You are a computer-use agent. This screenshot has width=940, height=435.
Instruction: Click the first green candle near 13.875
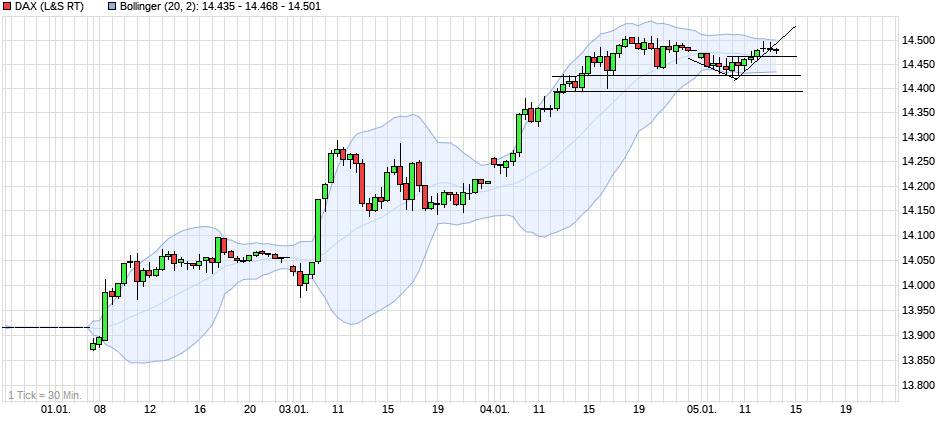click(93, 346)
